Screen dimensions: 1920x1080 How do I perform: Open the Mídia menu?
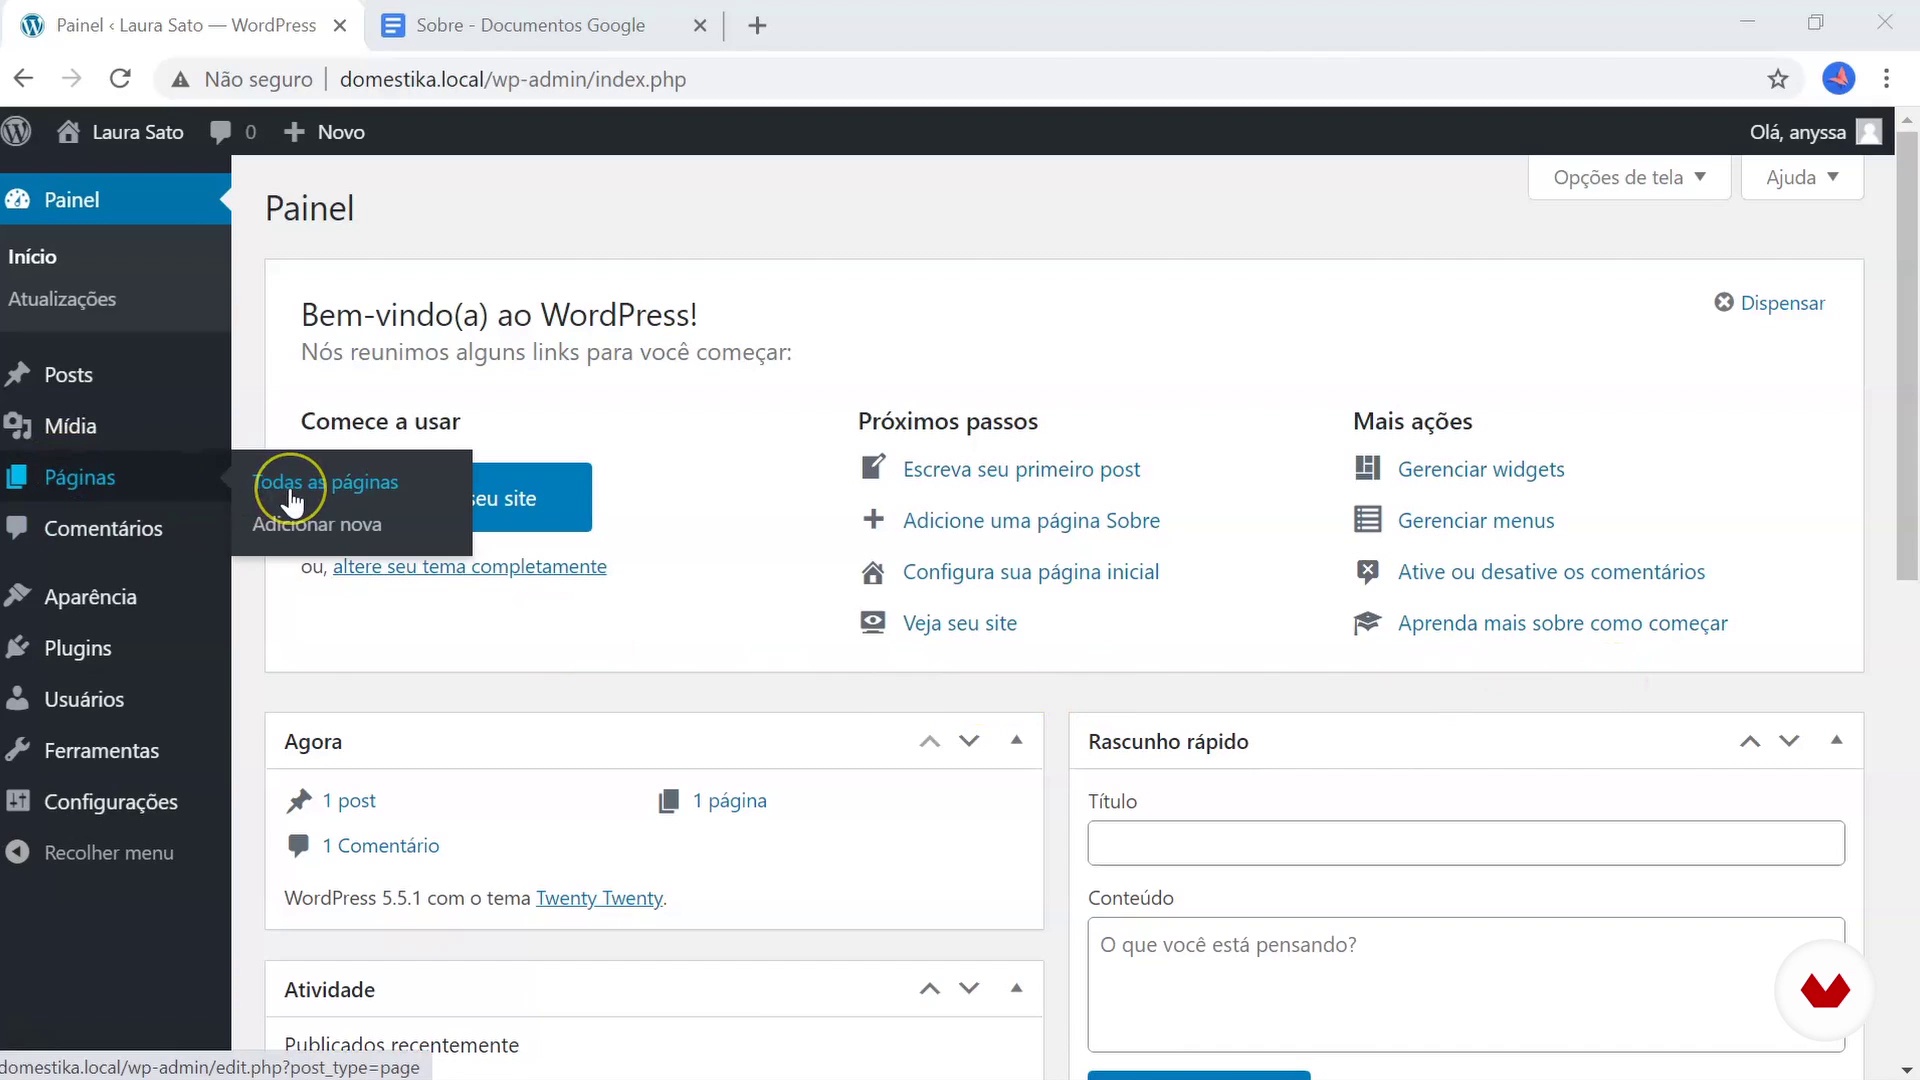[70, 426]
